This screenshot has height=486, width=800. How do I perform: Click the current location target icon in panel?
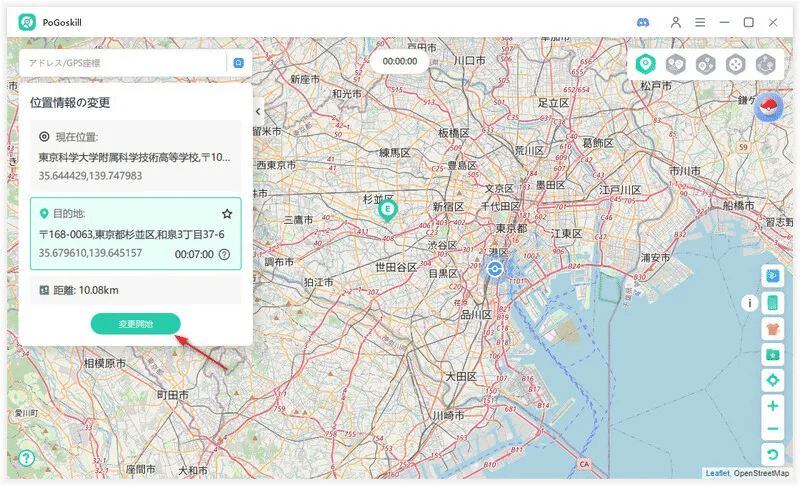click(44, 136)
